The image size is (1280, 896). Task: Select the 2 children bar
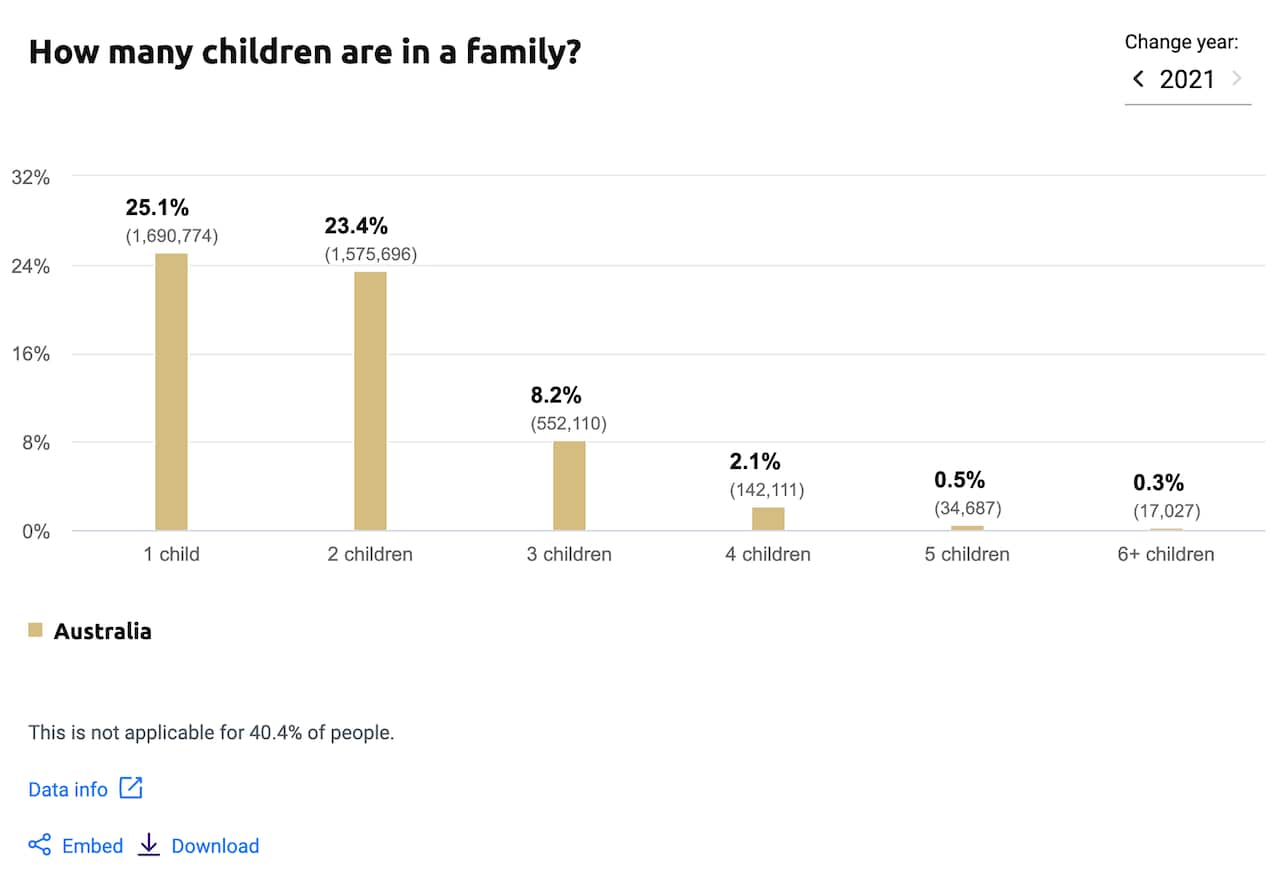coord(370,400)
